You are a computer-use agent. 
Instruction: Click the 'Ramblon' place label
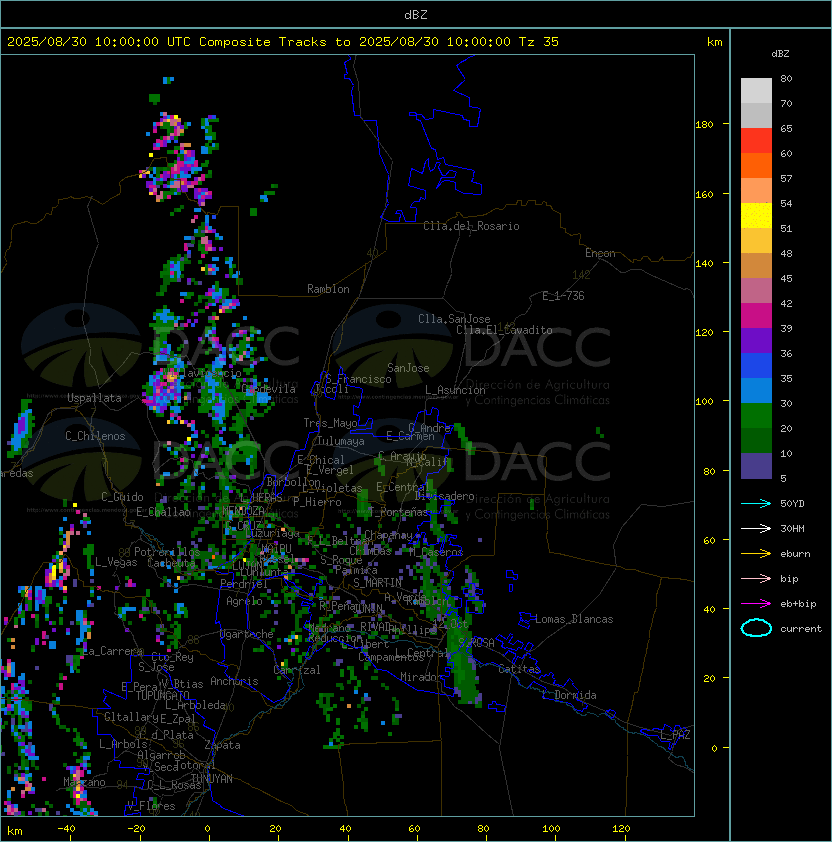coord(328,289)
